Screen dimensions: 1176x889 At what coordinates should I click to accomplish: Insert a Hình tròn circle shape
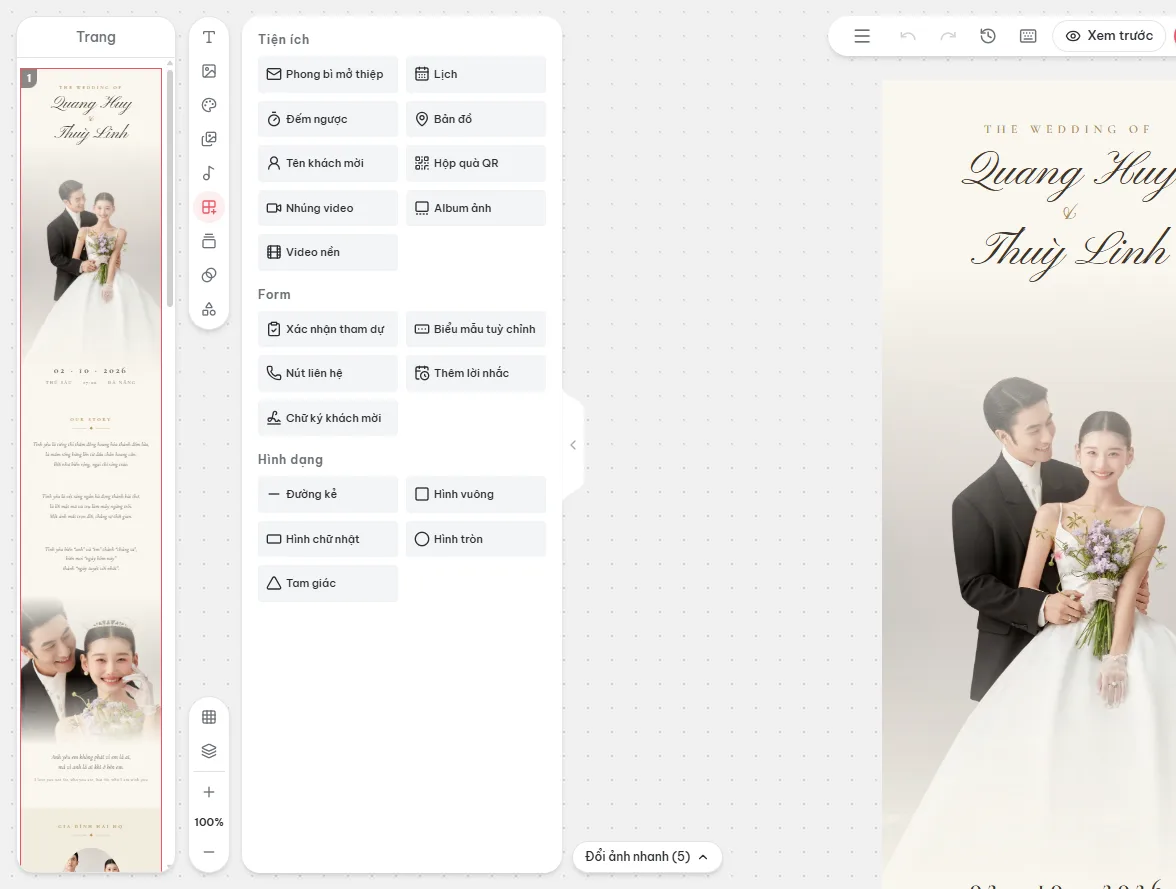click(476, 539)
